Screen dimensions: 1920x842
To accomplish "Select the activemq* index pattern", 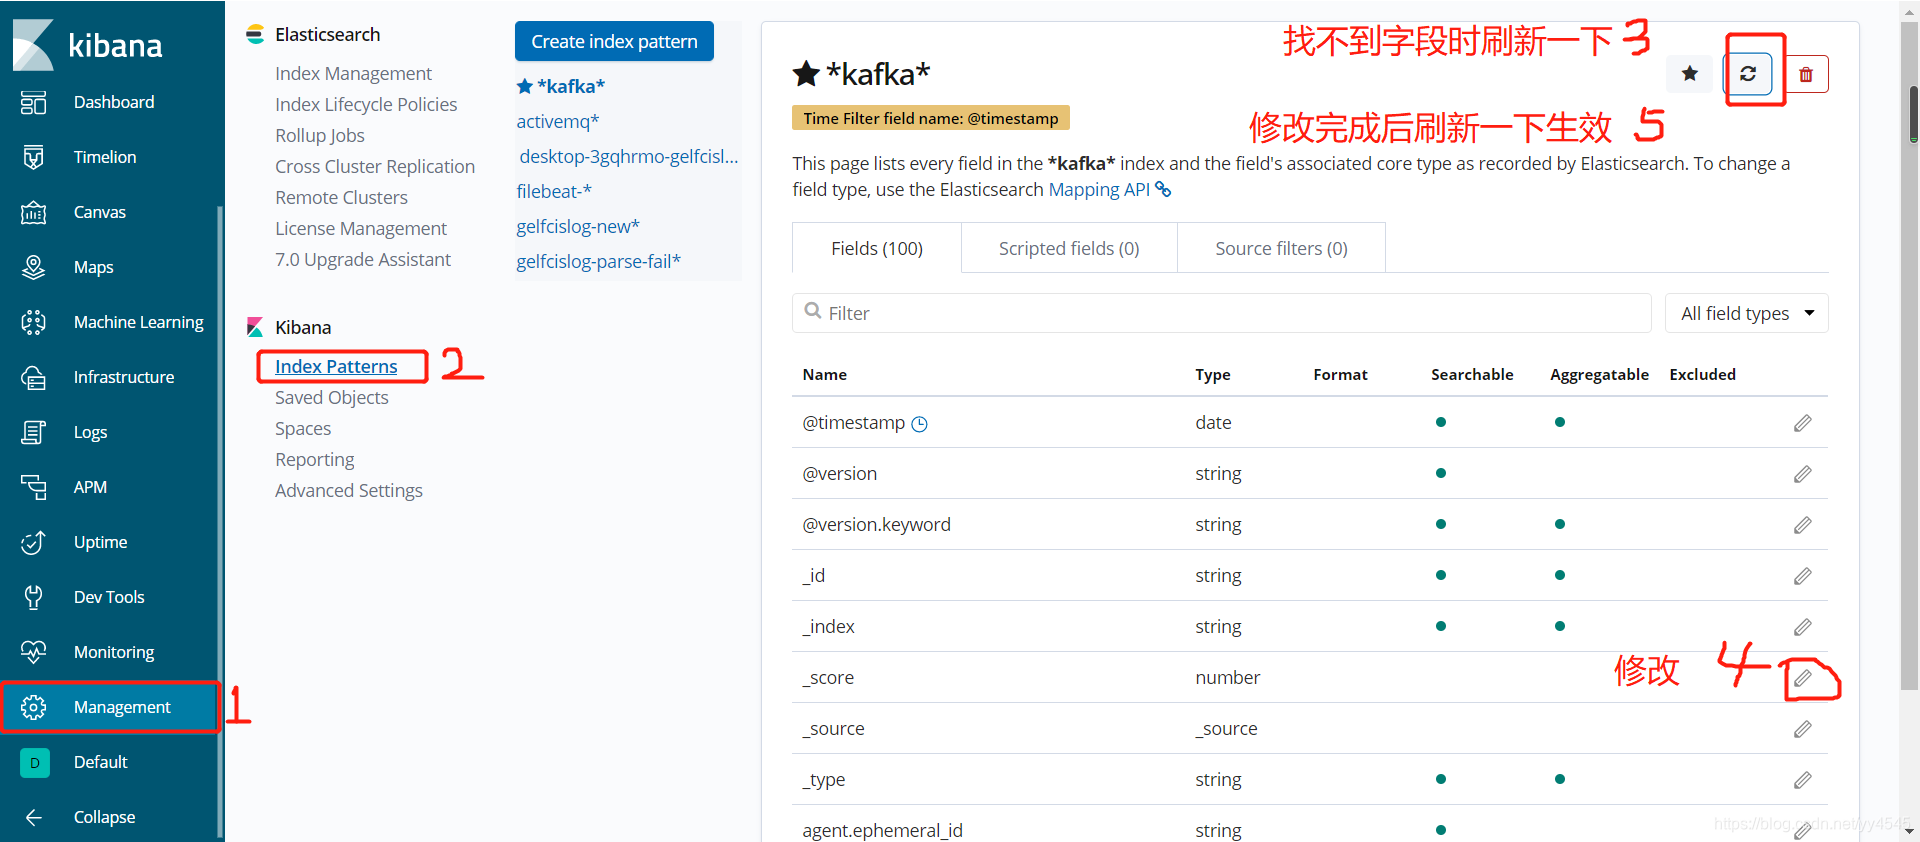I will pos(557,121).
